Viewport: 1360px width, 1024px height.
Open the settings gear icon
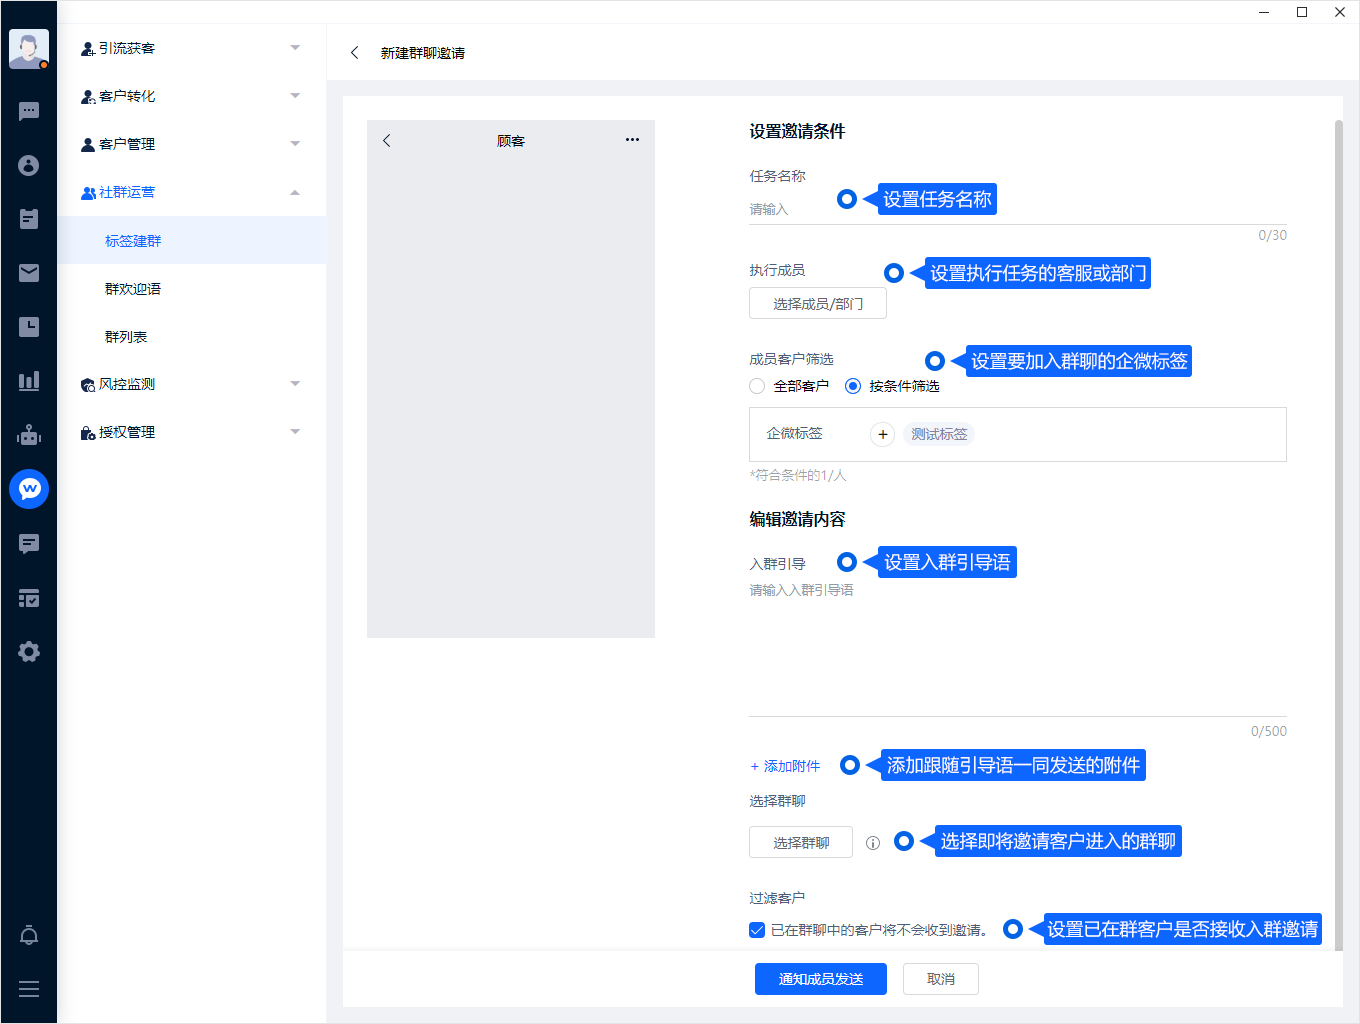pos(29,652)
